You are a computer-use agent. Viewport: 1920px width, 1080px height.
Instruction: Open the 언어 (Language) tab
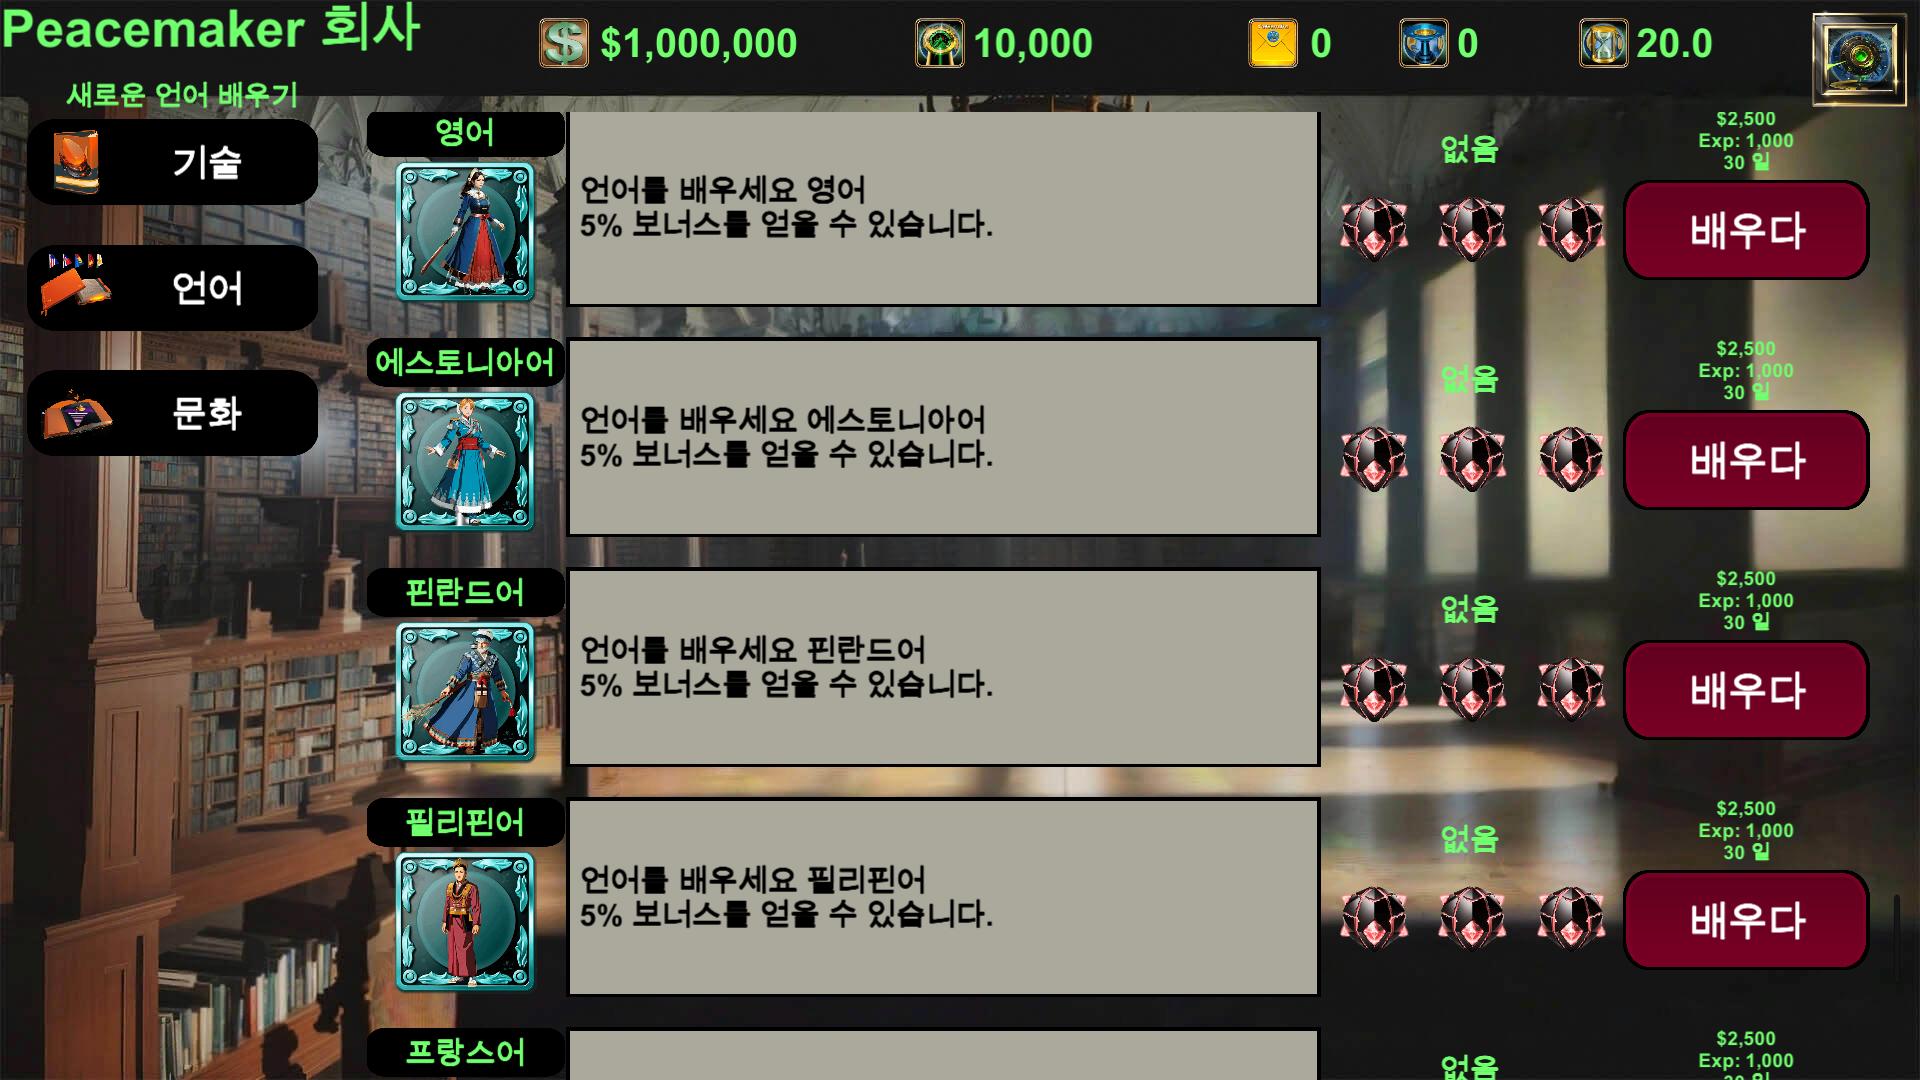(172, 288)
